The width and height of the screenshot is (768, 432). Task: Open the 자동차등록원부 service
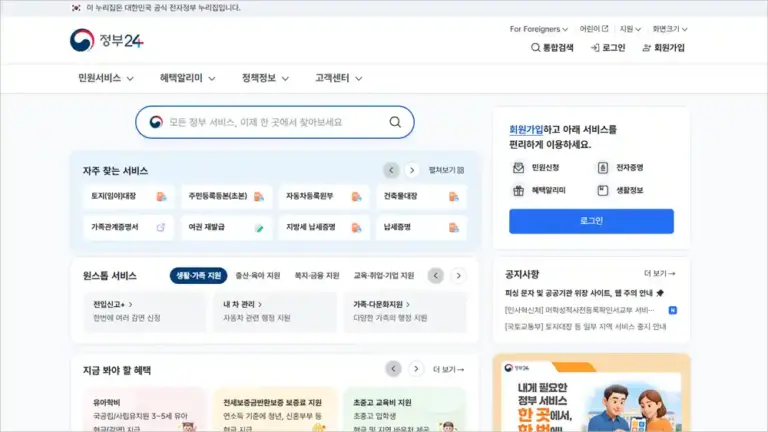pyautogui.click(x=324, y=196)
